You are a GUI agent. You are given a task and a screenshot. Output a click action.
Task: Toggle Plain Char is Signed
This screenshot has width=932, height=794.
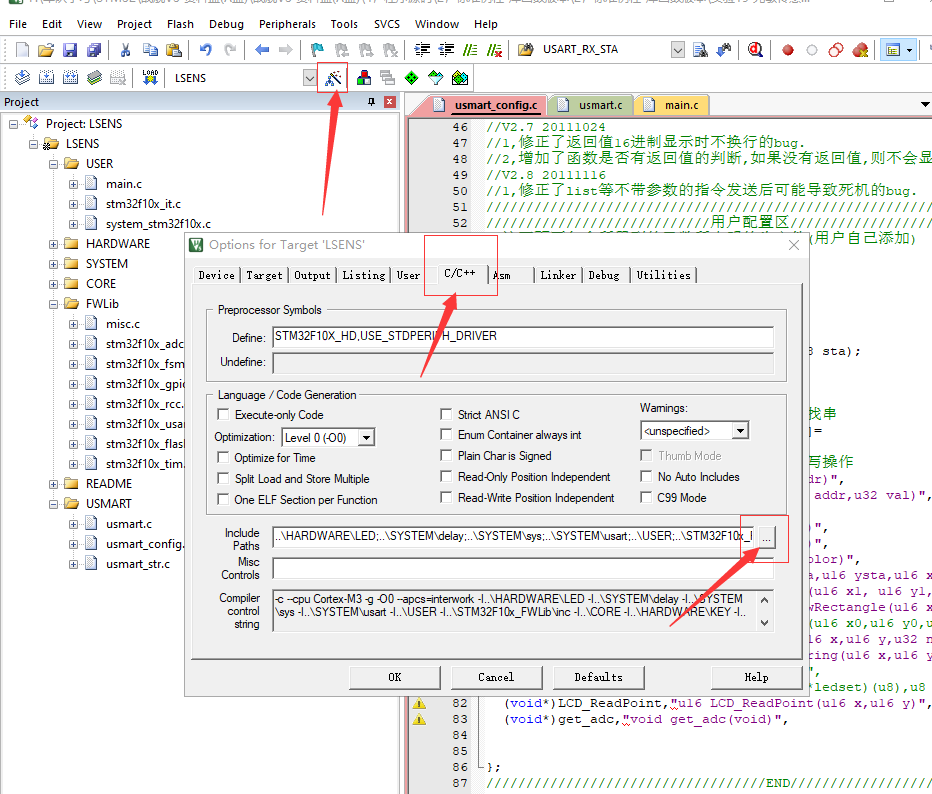(446, 455)
